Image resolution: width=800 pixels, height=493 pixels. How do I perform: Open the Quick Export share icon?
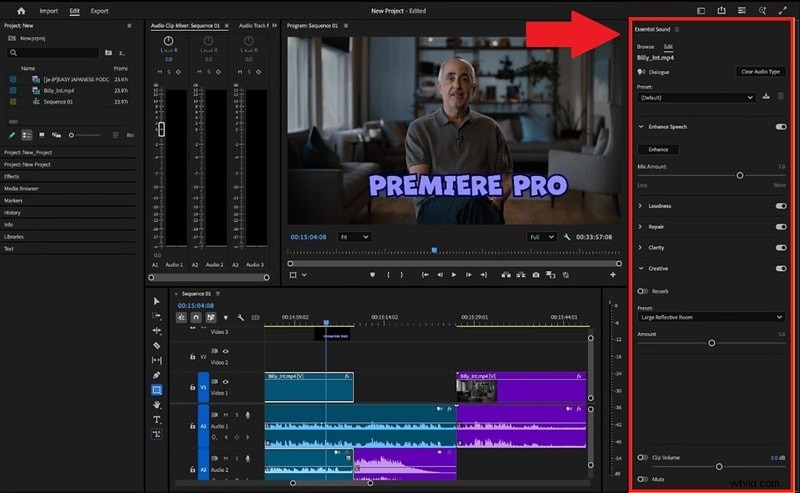click(x=721, y=10)
